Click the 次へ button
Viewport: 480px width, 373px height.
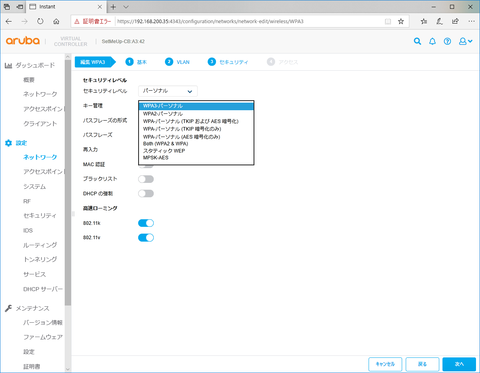(x=459, y=364)
